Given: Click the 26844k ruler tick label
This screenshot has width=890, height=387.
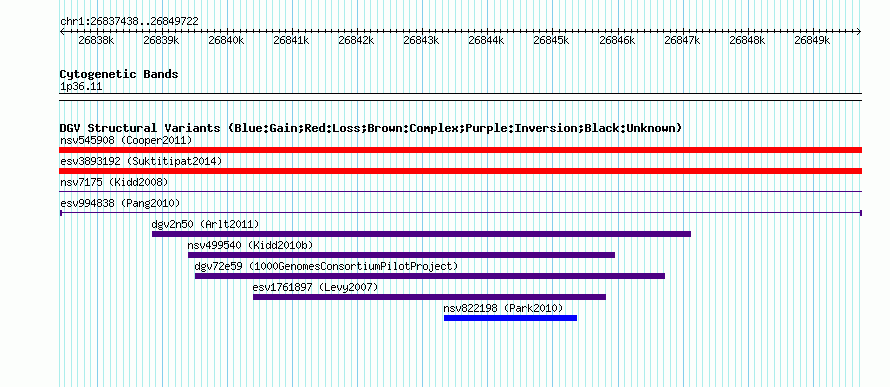Looking at the screenshot, I should 486,40.
